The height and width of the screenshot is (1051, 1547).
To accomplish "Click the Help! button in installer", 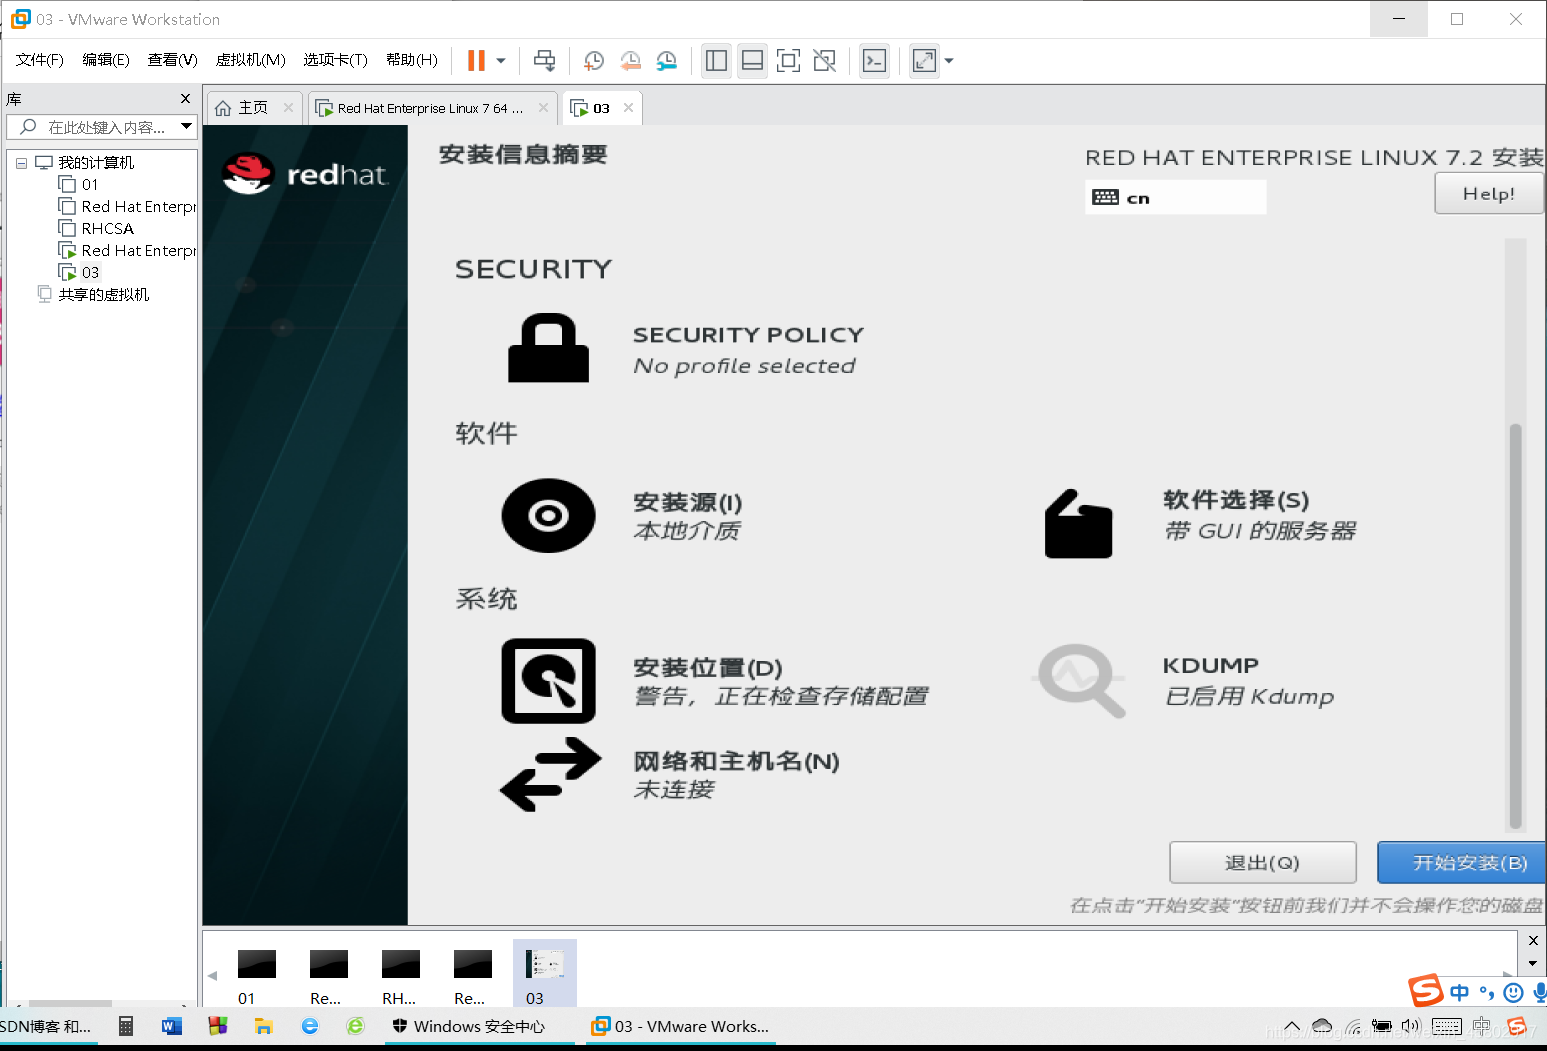I will (x=1488, y=193).
